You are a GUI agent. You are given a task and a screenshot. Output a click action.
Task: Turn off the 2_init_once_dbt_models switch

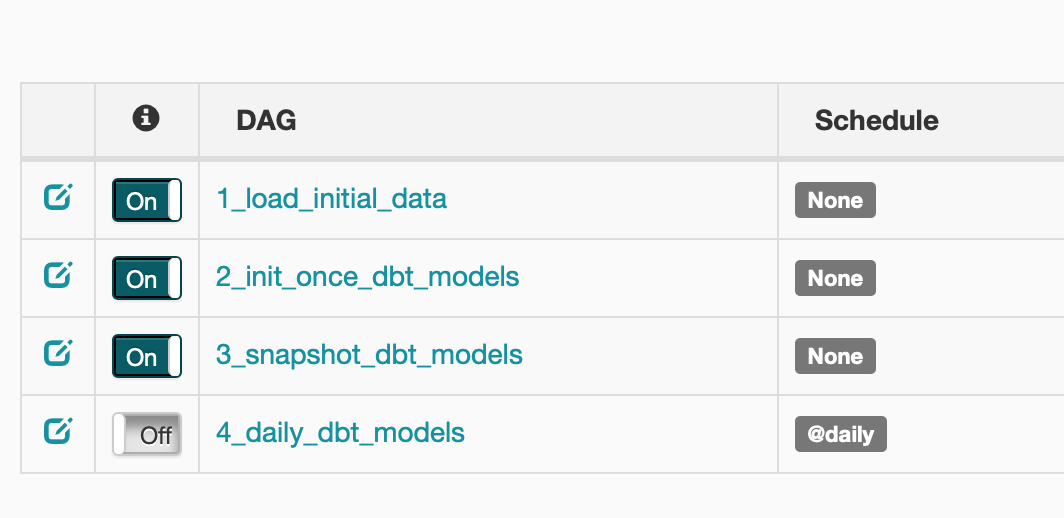(147, 278)
